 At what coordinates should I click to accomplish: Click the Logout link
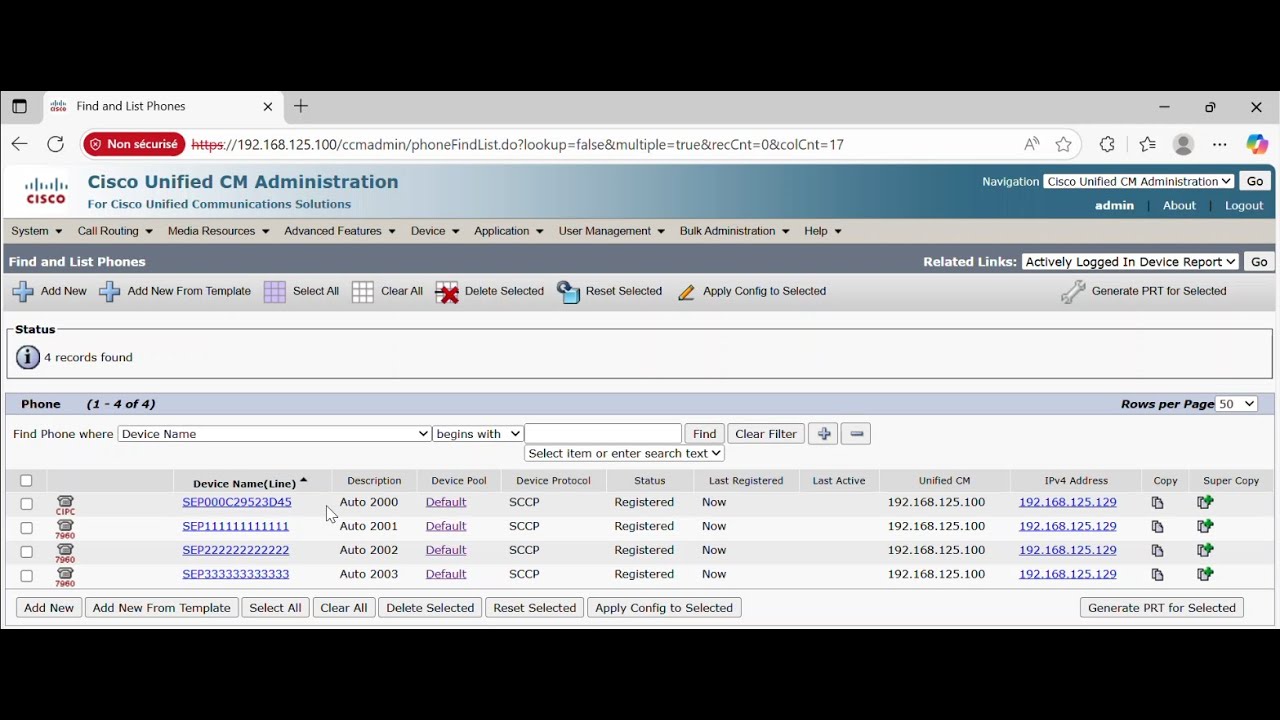[x=1244, y=205]
